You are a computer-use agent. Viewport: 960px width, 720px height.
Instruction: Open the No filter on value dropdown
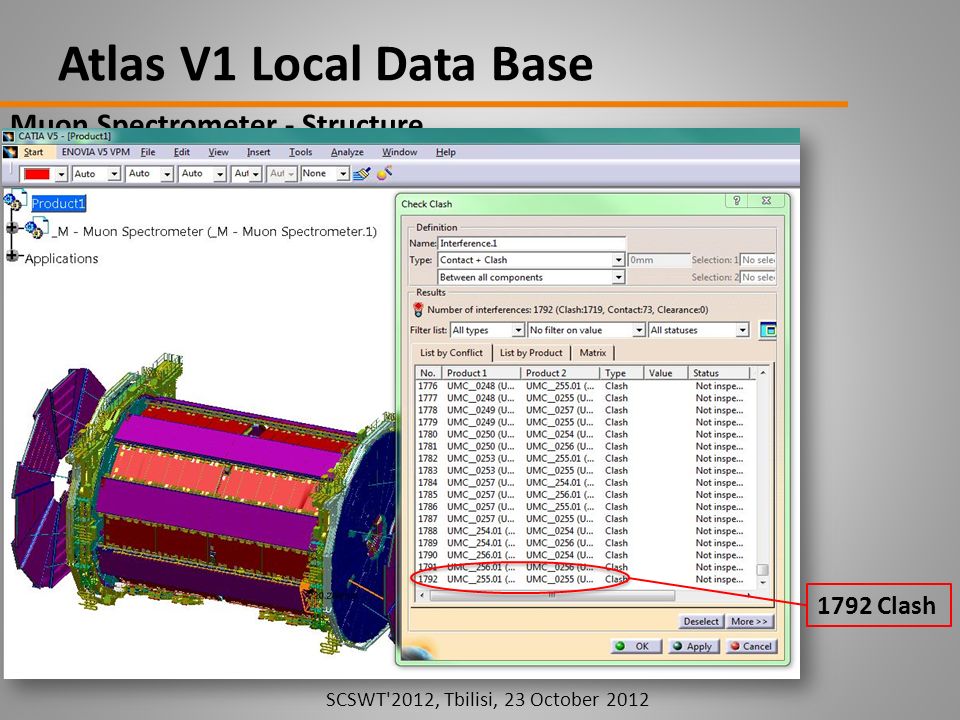pyautogui.click(x=639, y=330)
